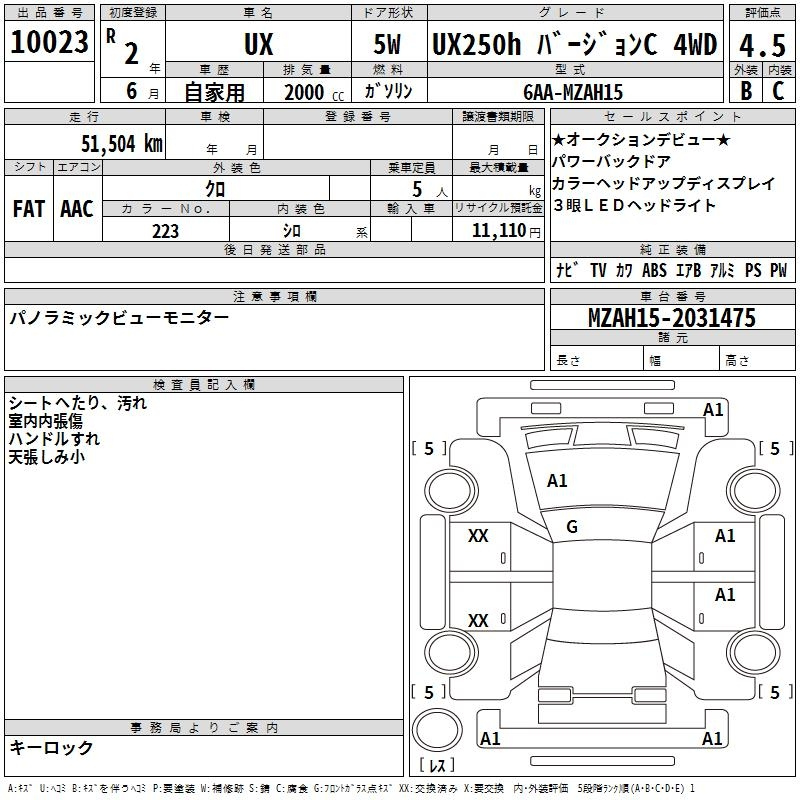This screenshot has height=800, width=800.
Task: Select the car name UX
Action: click(x=259, y=44)
